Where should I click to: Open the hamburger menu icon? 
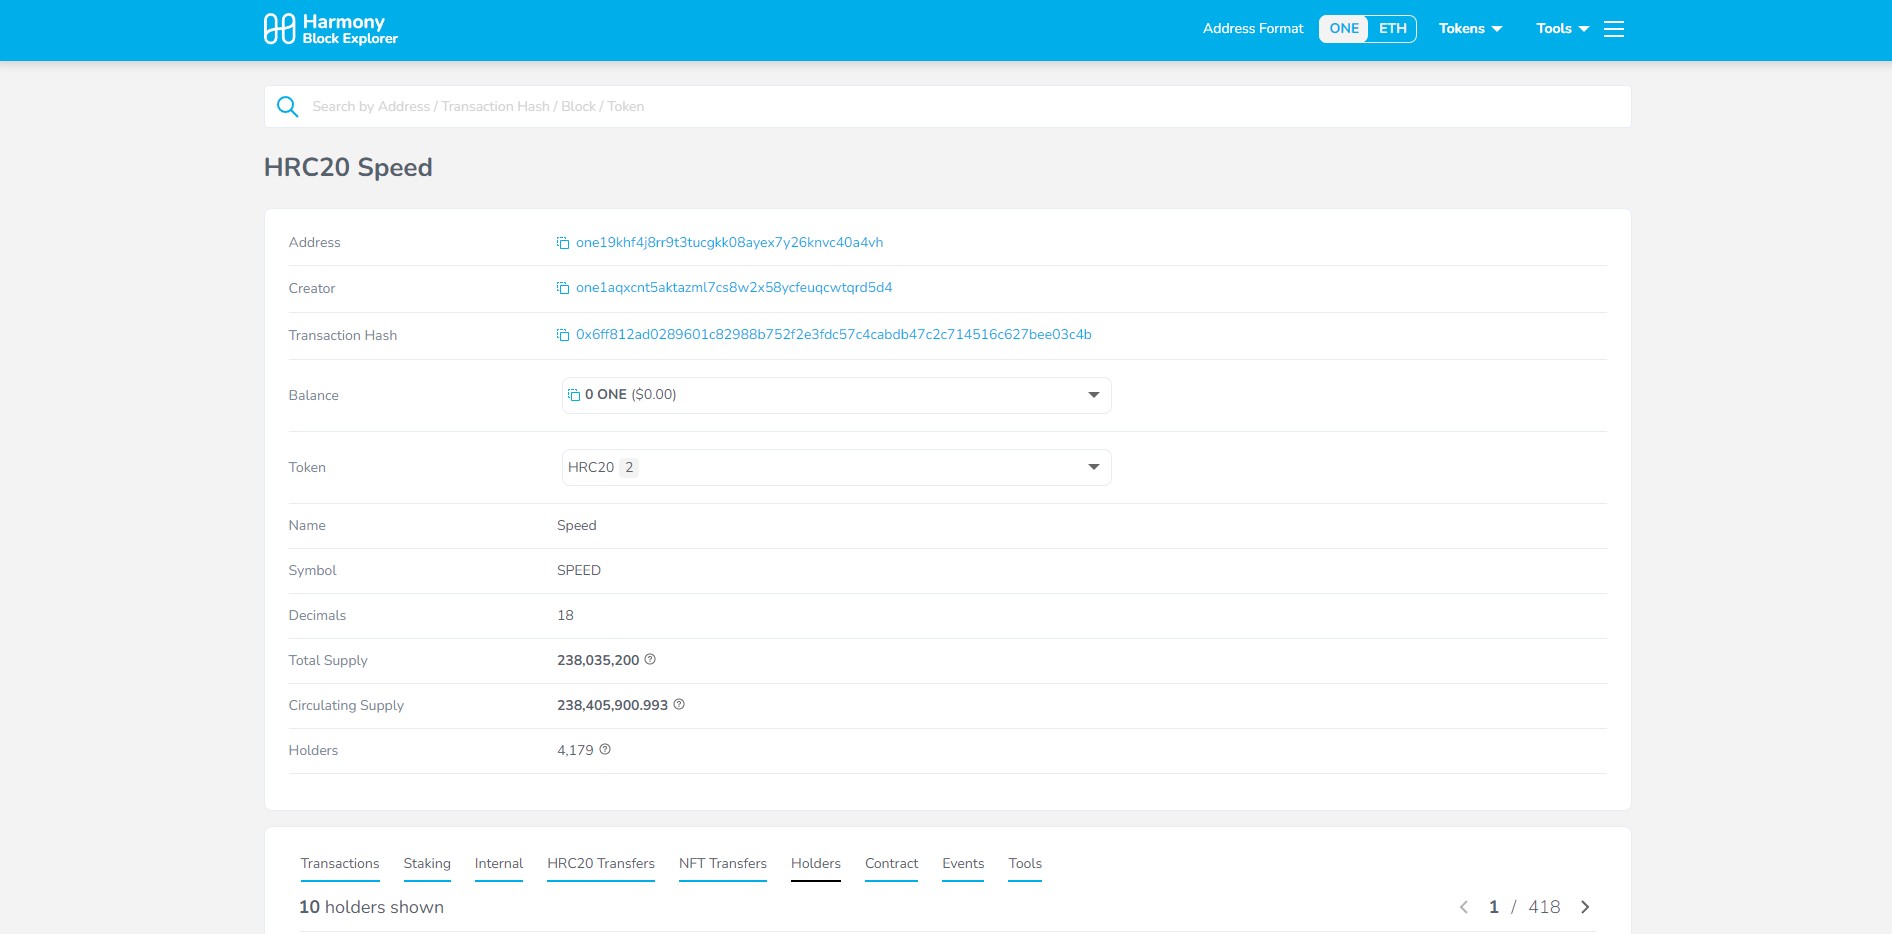[1614, 29]
